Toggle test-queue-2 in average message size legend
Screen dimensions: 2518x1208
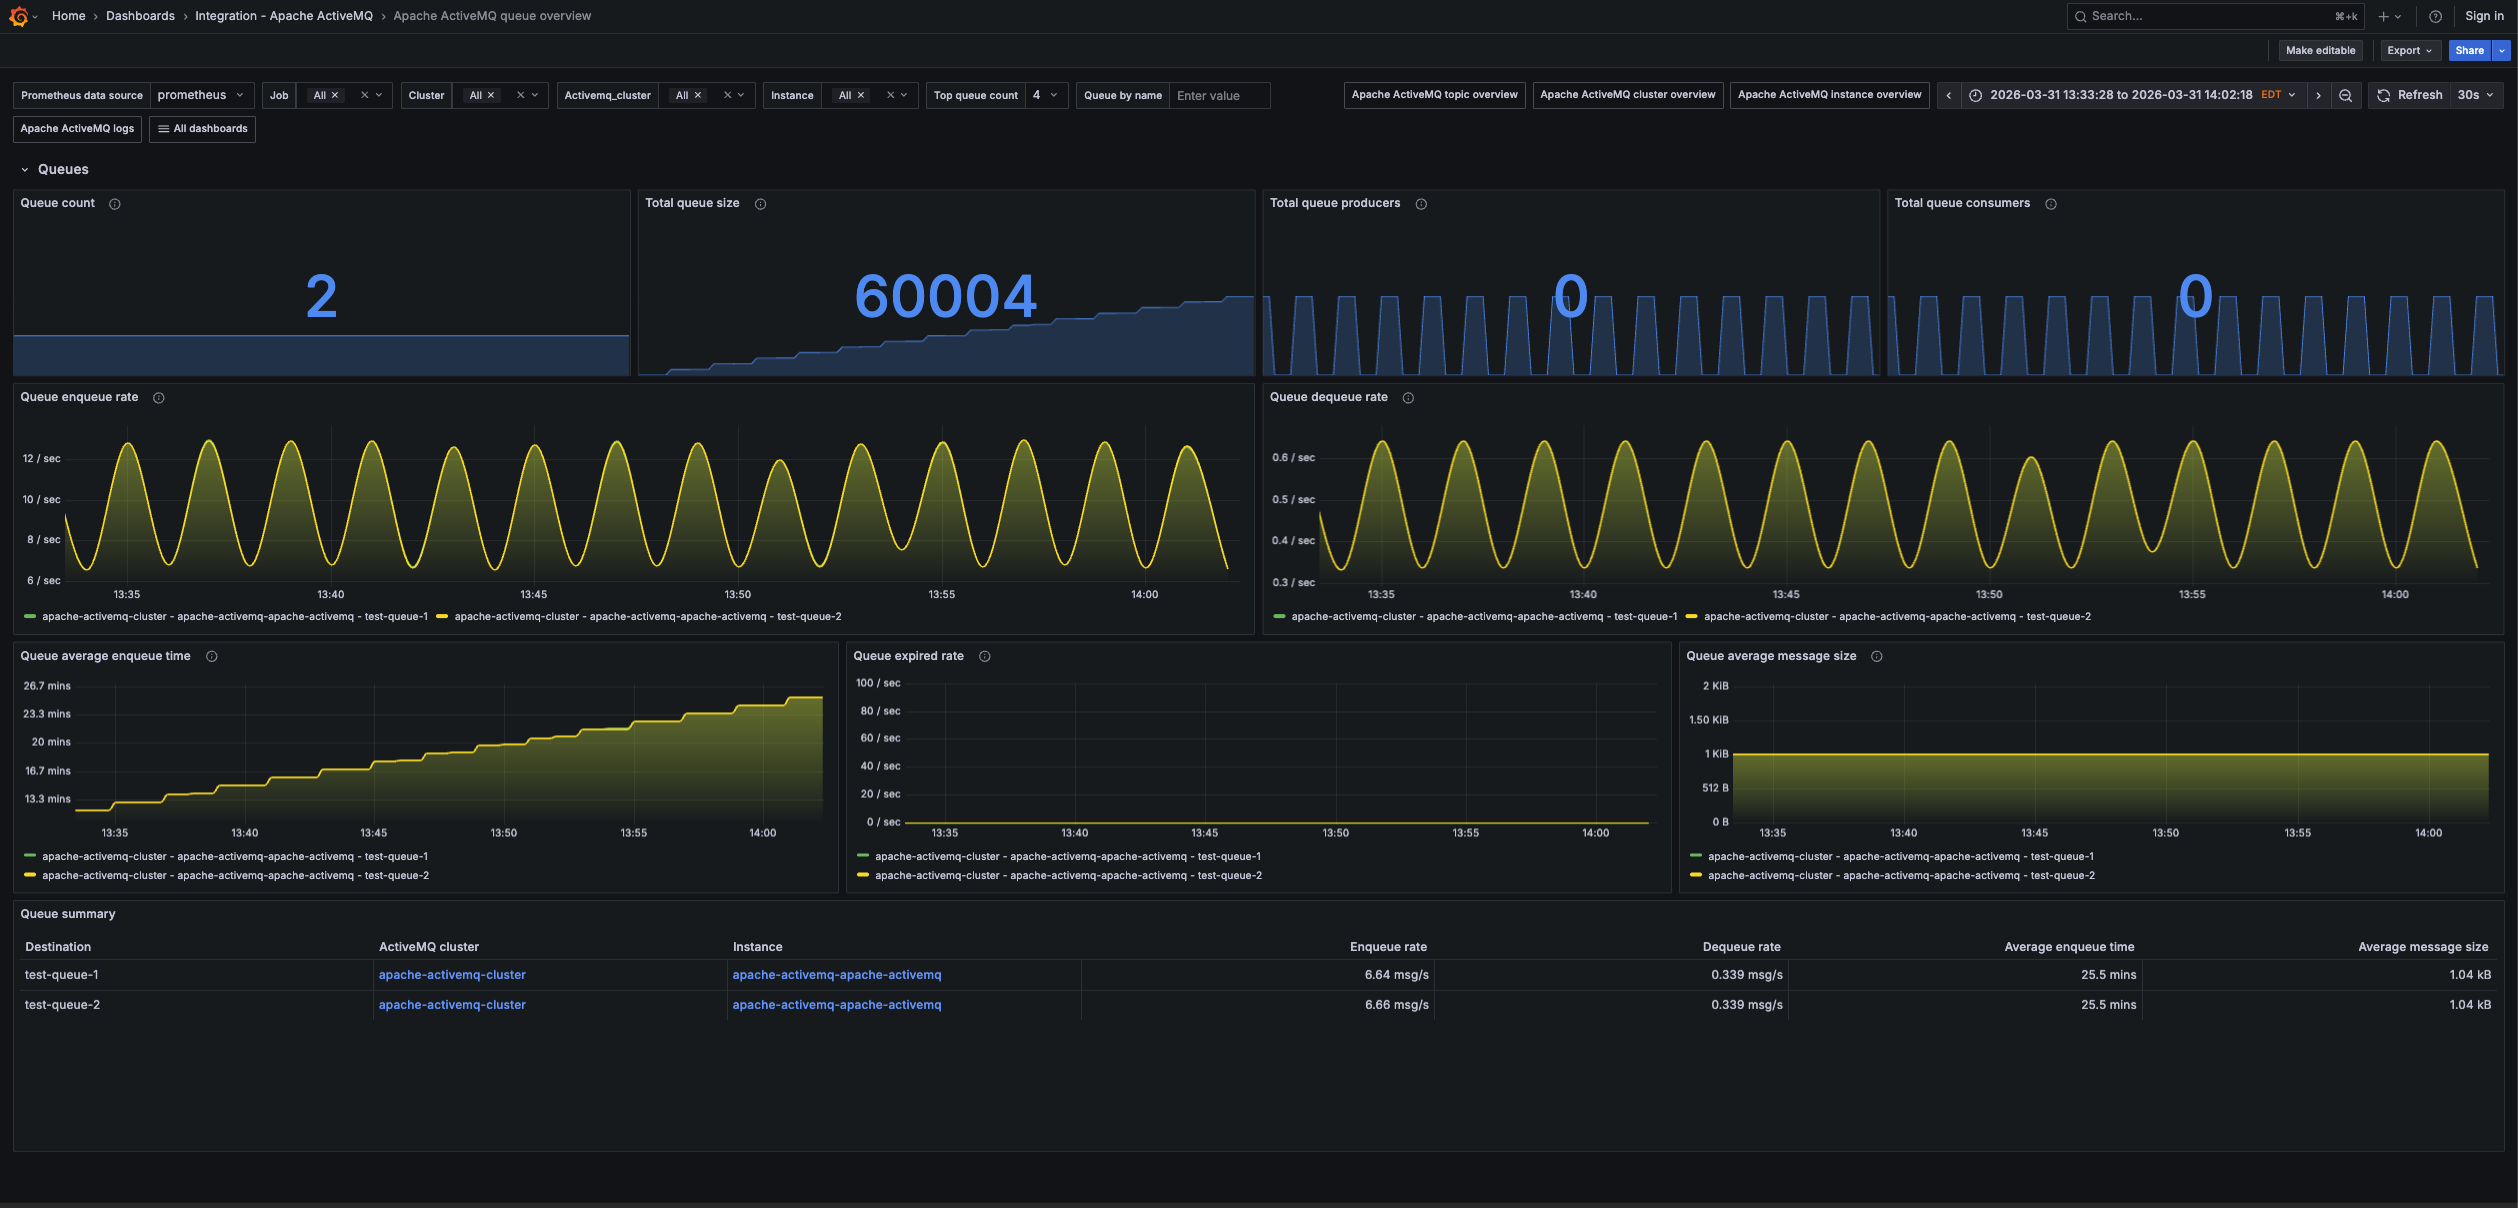click(x=1900, y=876)
